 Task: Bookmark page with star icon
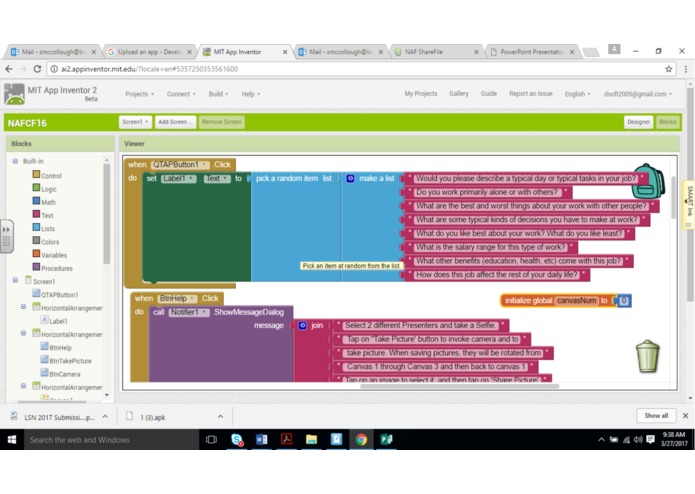click(x=668, y=69)
